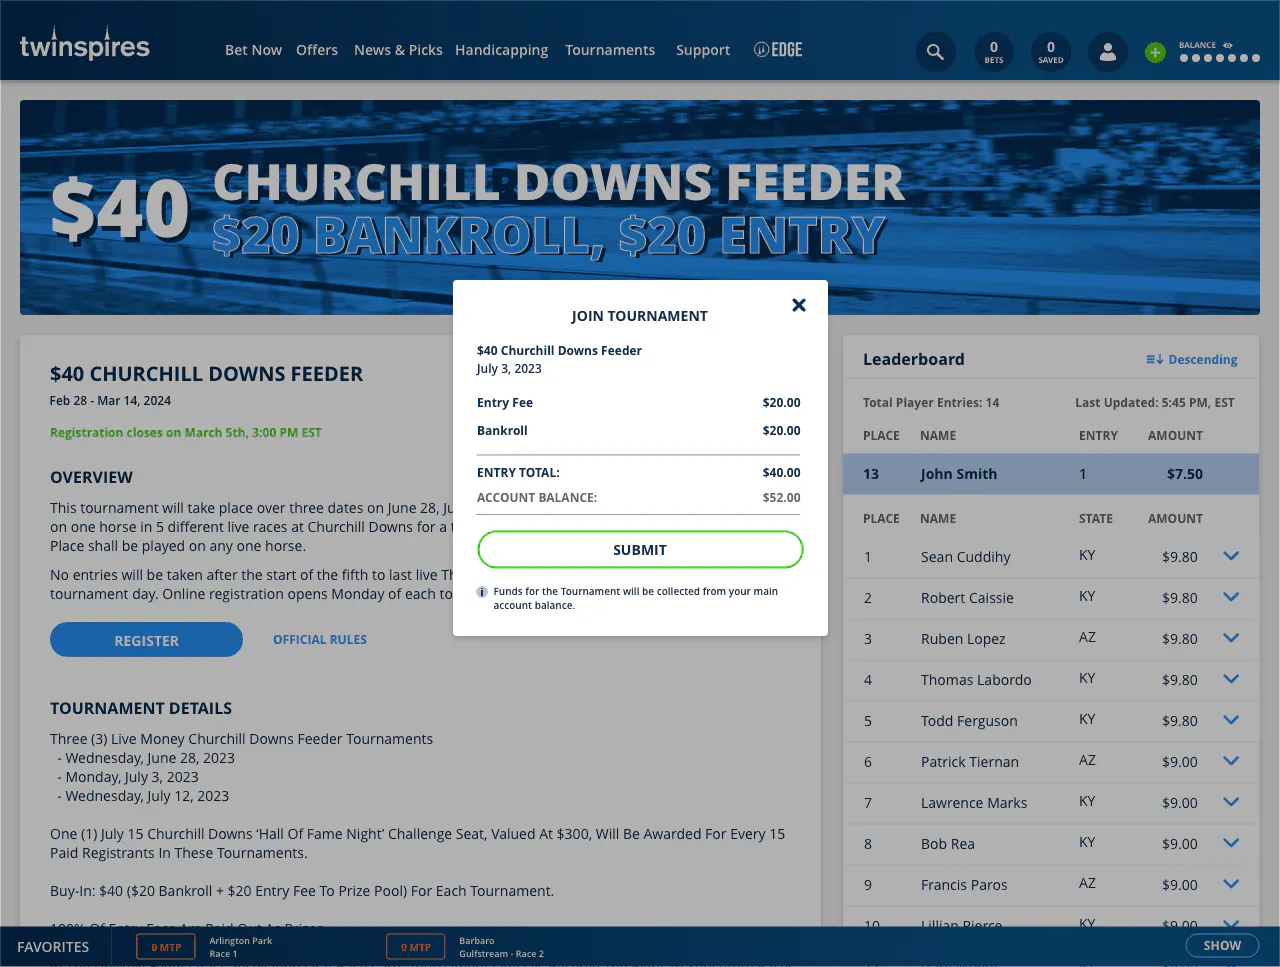Open the user account profile icon
This screenshot has width=1280, height=967.
(1108, 52)
